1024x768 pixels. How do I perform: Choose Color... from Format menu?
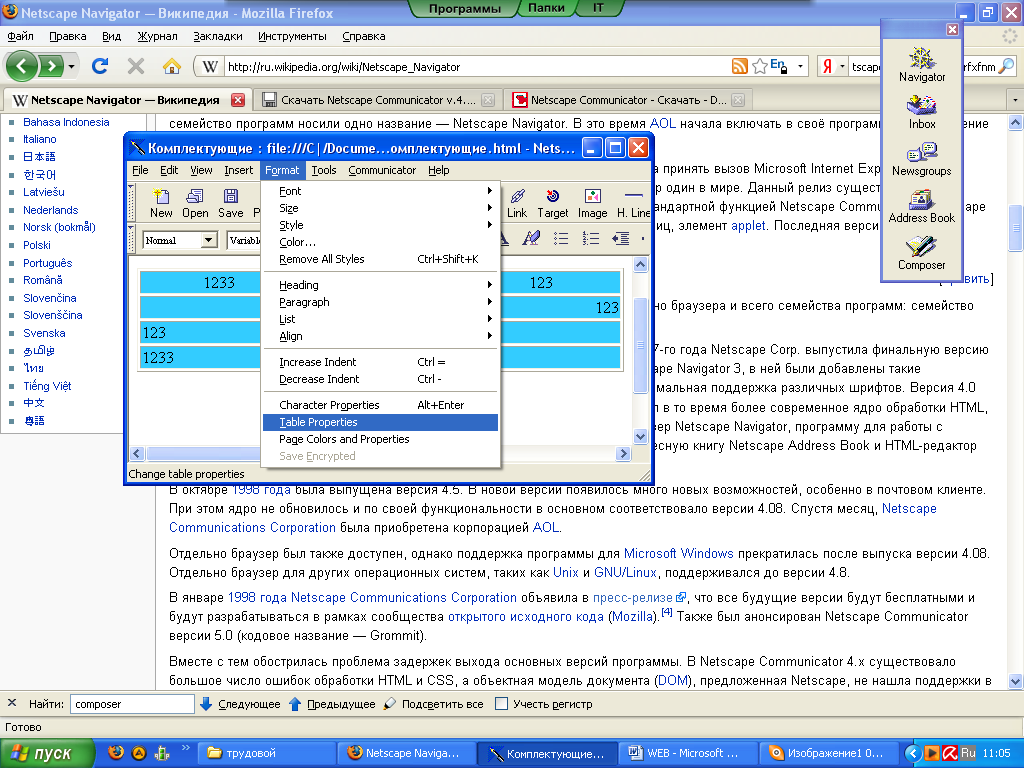point(380,242)
